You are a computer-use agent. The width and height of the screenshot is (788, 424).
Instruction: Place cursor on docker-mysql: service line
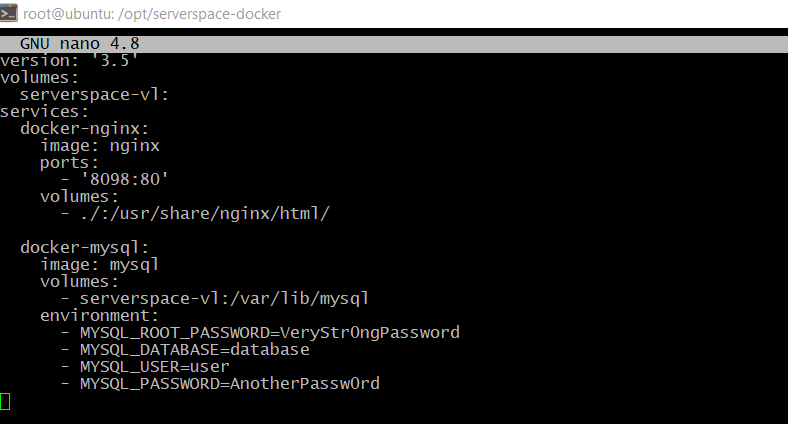coord(84,248)
